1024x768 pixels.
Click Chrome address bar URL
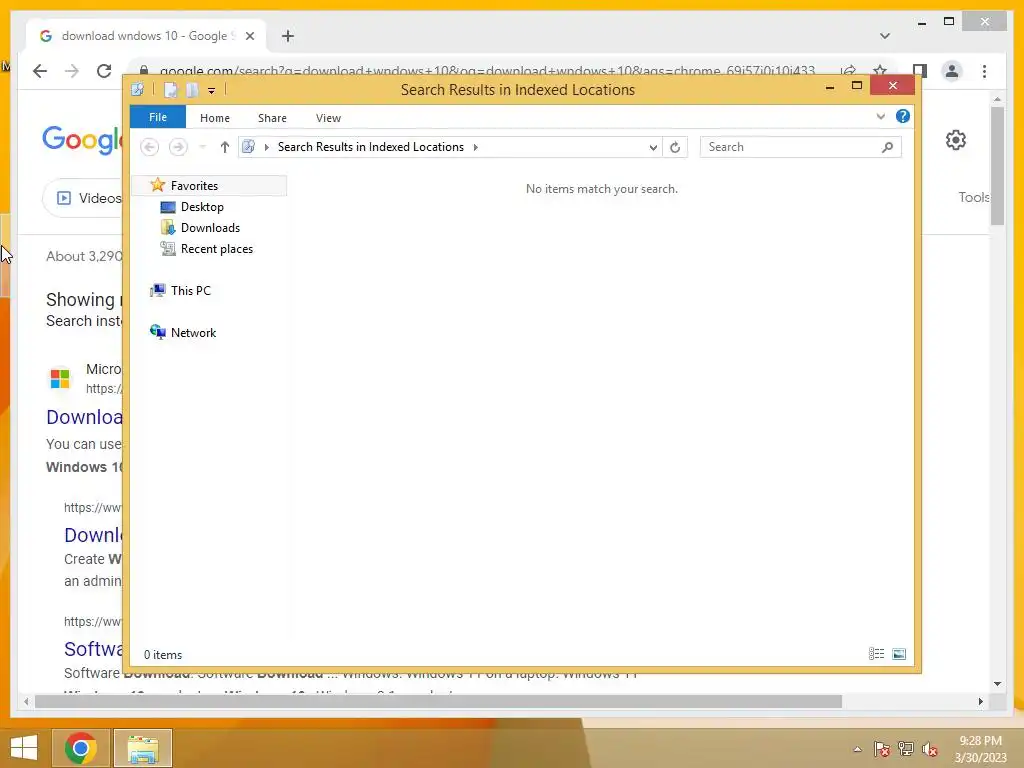487,71
